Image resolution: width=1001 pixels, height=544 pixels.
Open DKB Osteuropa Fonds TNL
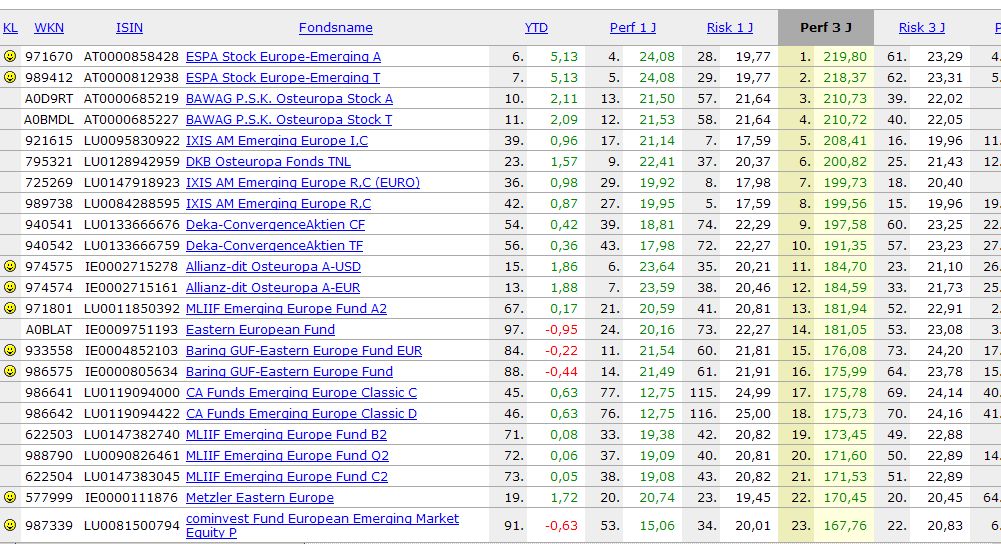(x=268, y=162)
